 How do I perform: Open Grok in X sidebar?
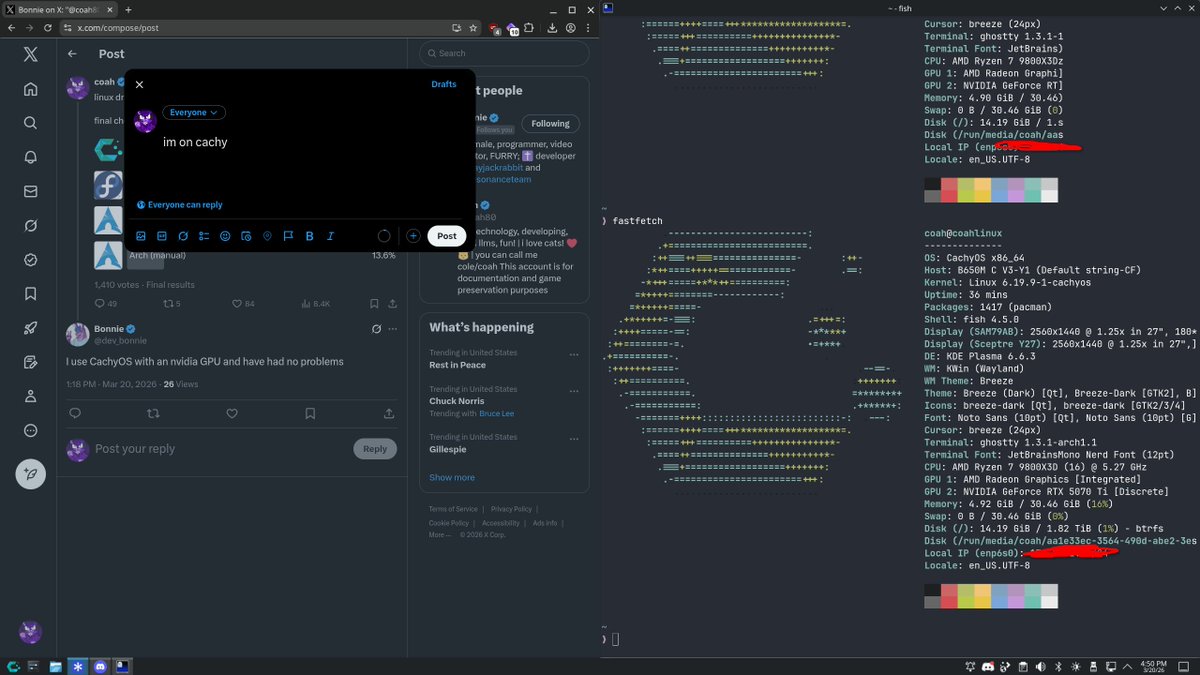point(31,225)
